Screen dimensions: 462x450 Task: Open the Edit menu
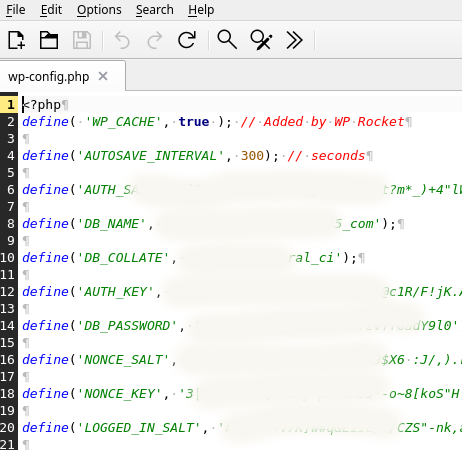pos(51,10)
